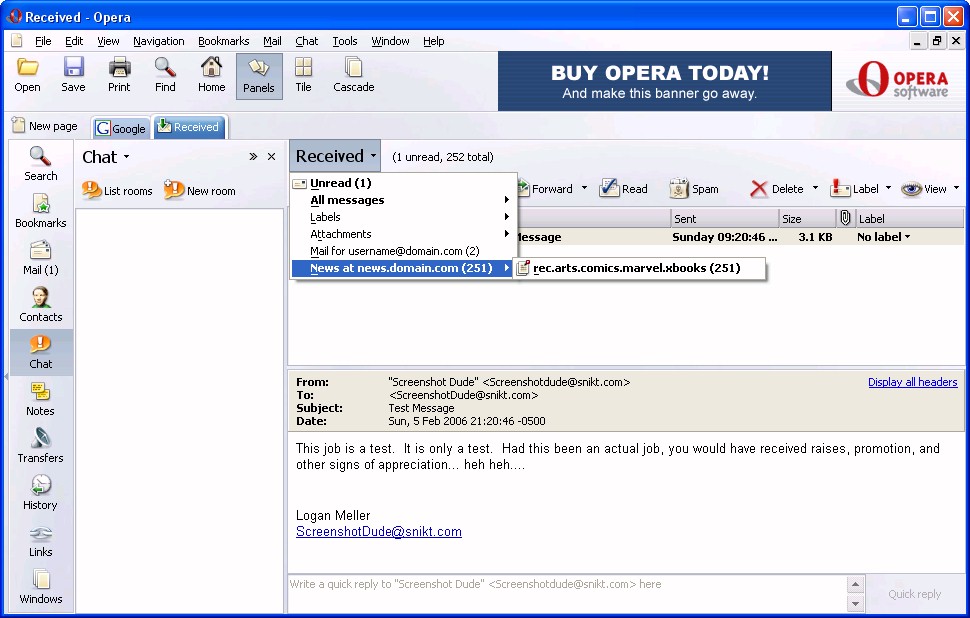The width and height of the screenshot is (970, 618).
Task: Click the Buy Opera Today banner
Action: tap(664, 81)
